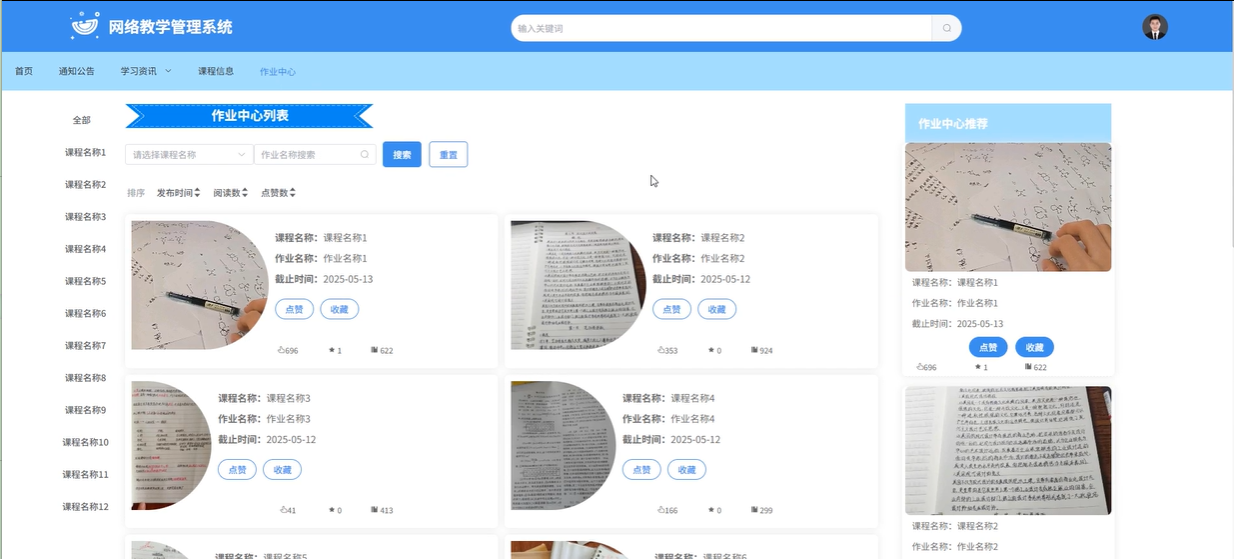Filter by 课程名称3 in the sidebar
The width and height of the screenshot is (1234, 559).
pos(86,216)
